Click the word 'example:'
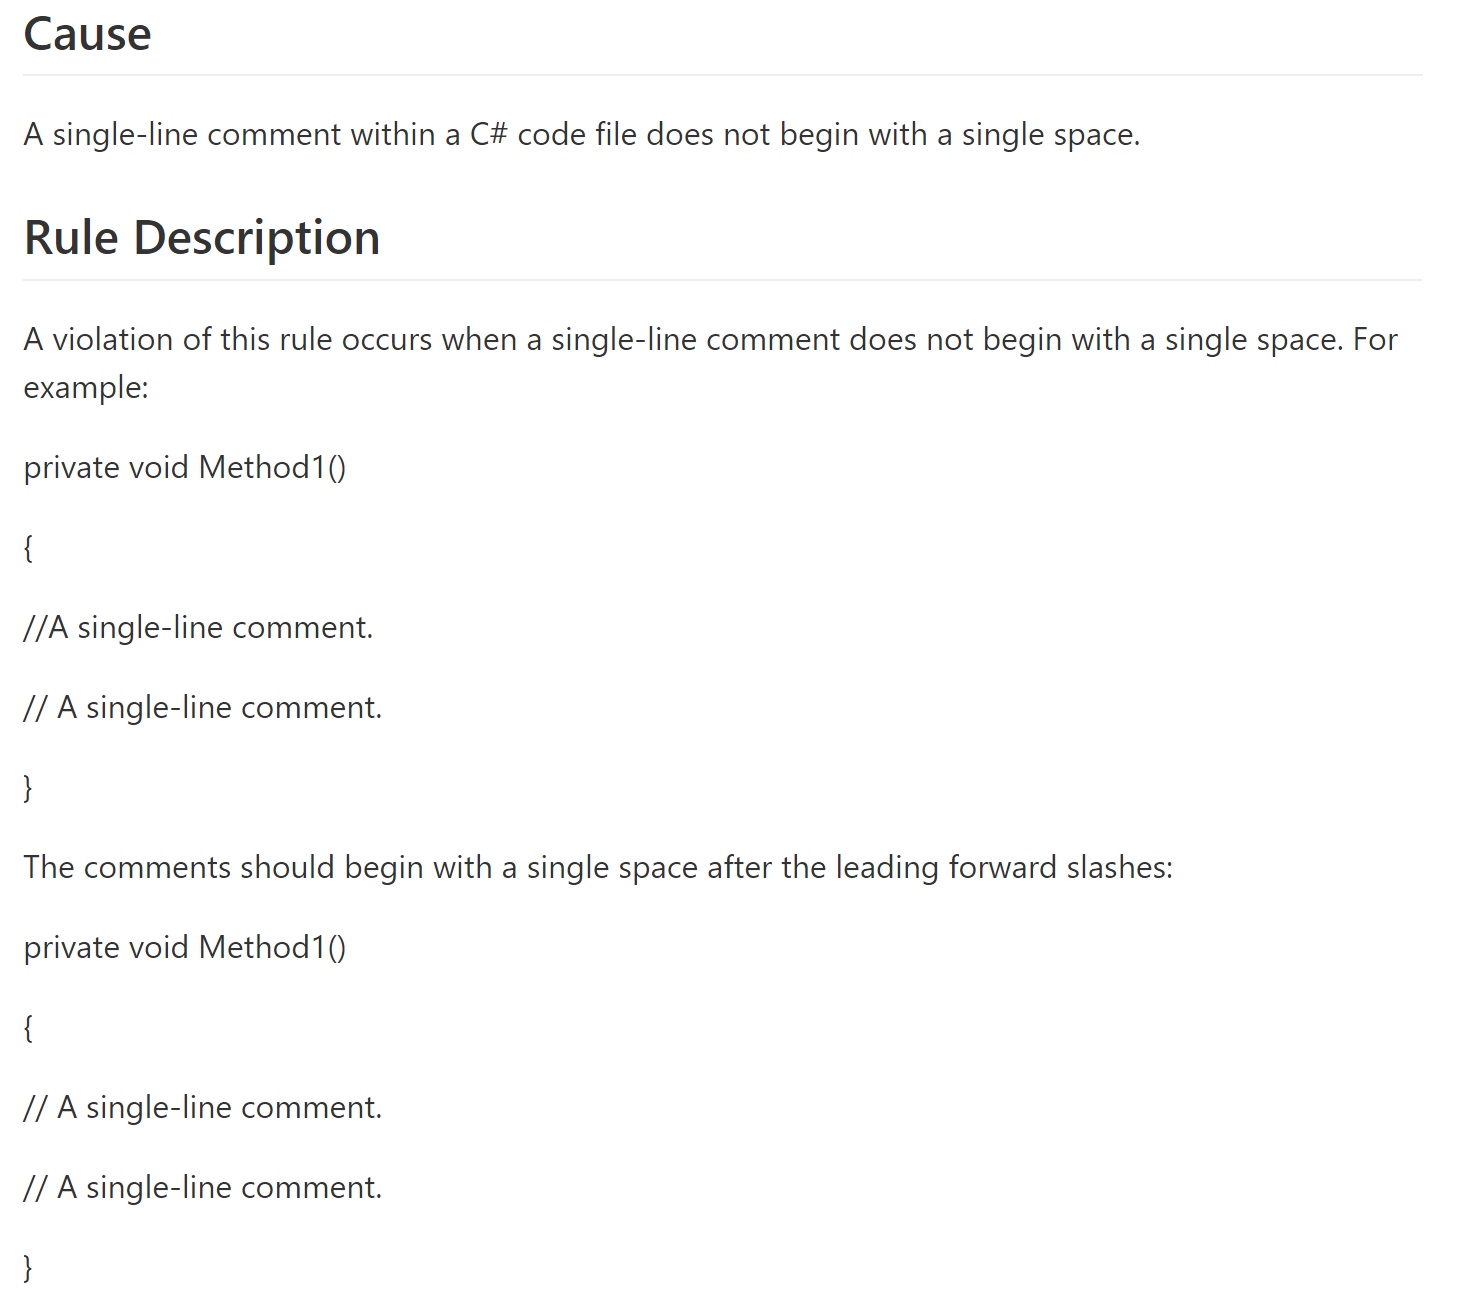Image resolution: width=1484 pixels, height=1303 pixels. click(86, 387)
